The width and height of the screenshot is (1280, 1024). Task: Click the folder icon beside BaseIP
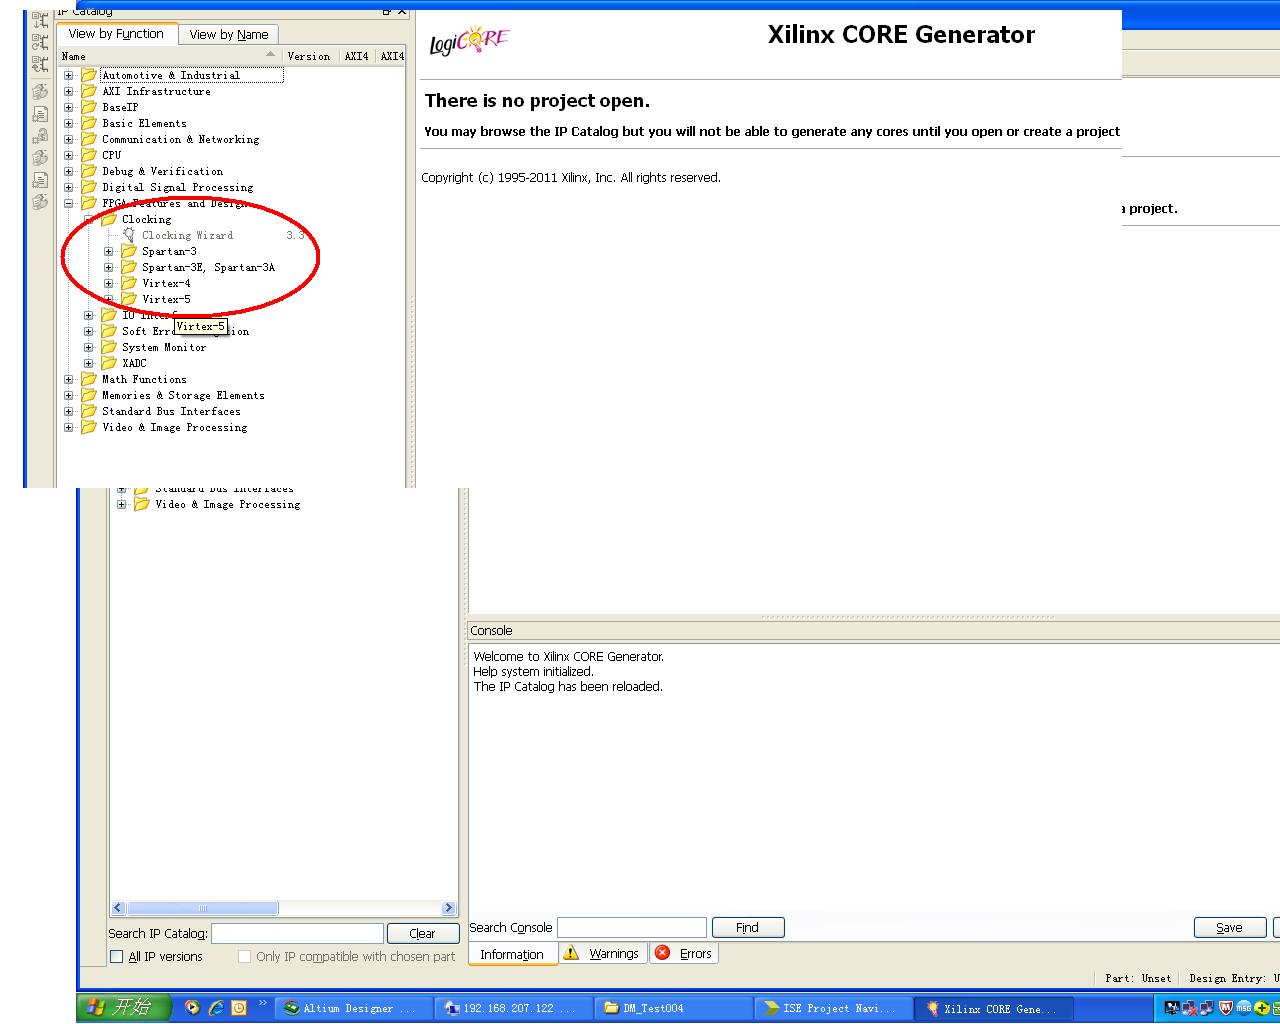point(88,107)
